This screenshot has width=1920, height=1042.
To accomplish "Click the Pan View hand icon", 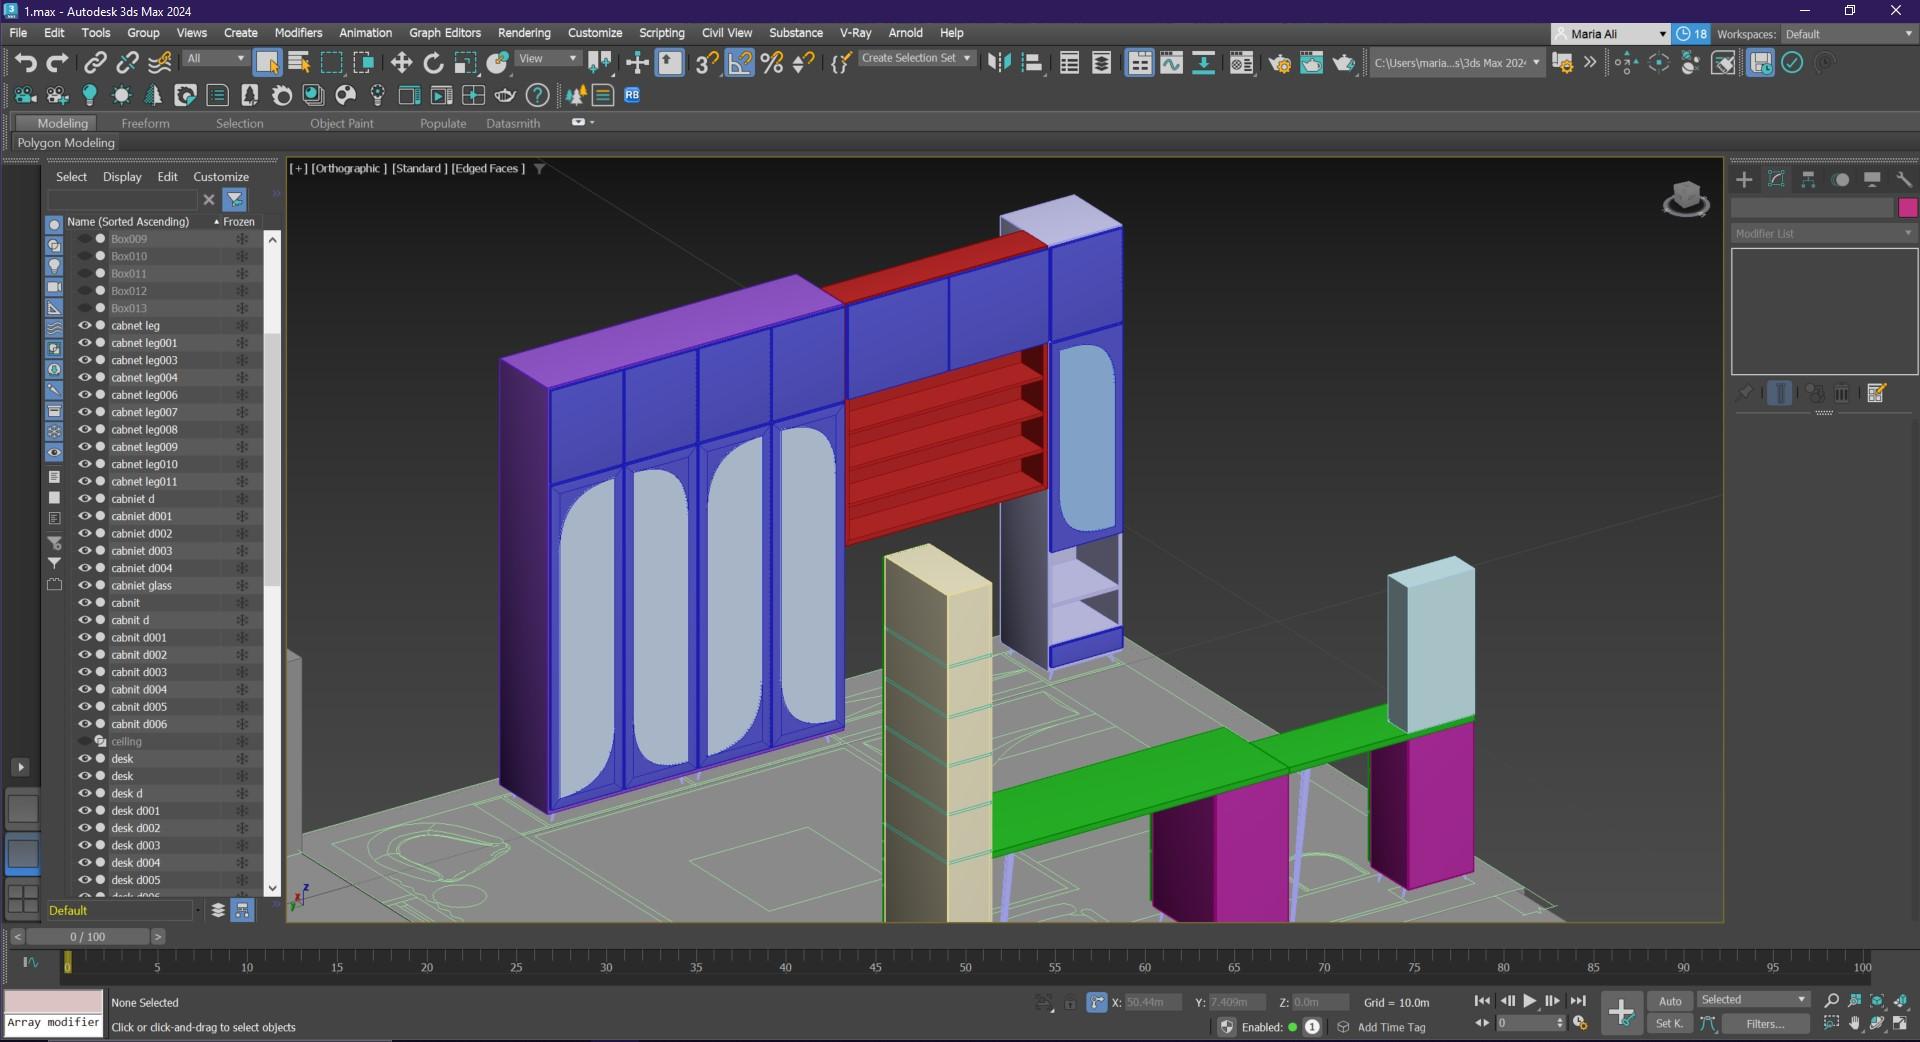I will (x=1855, y=1023).
